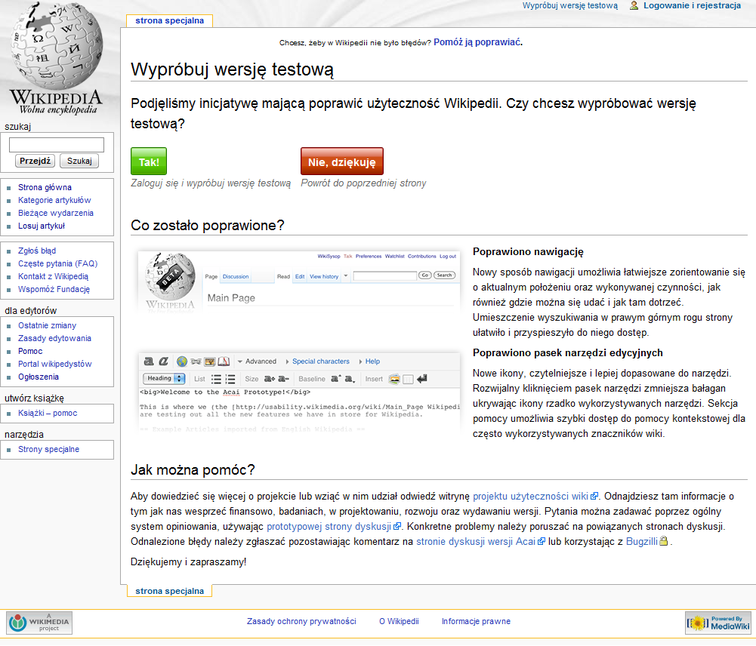756x646 pixels.
Task: Click the red Nie, dziękuję button
Action: pyautogui.click(x=342, y=162)
